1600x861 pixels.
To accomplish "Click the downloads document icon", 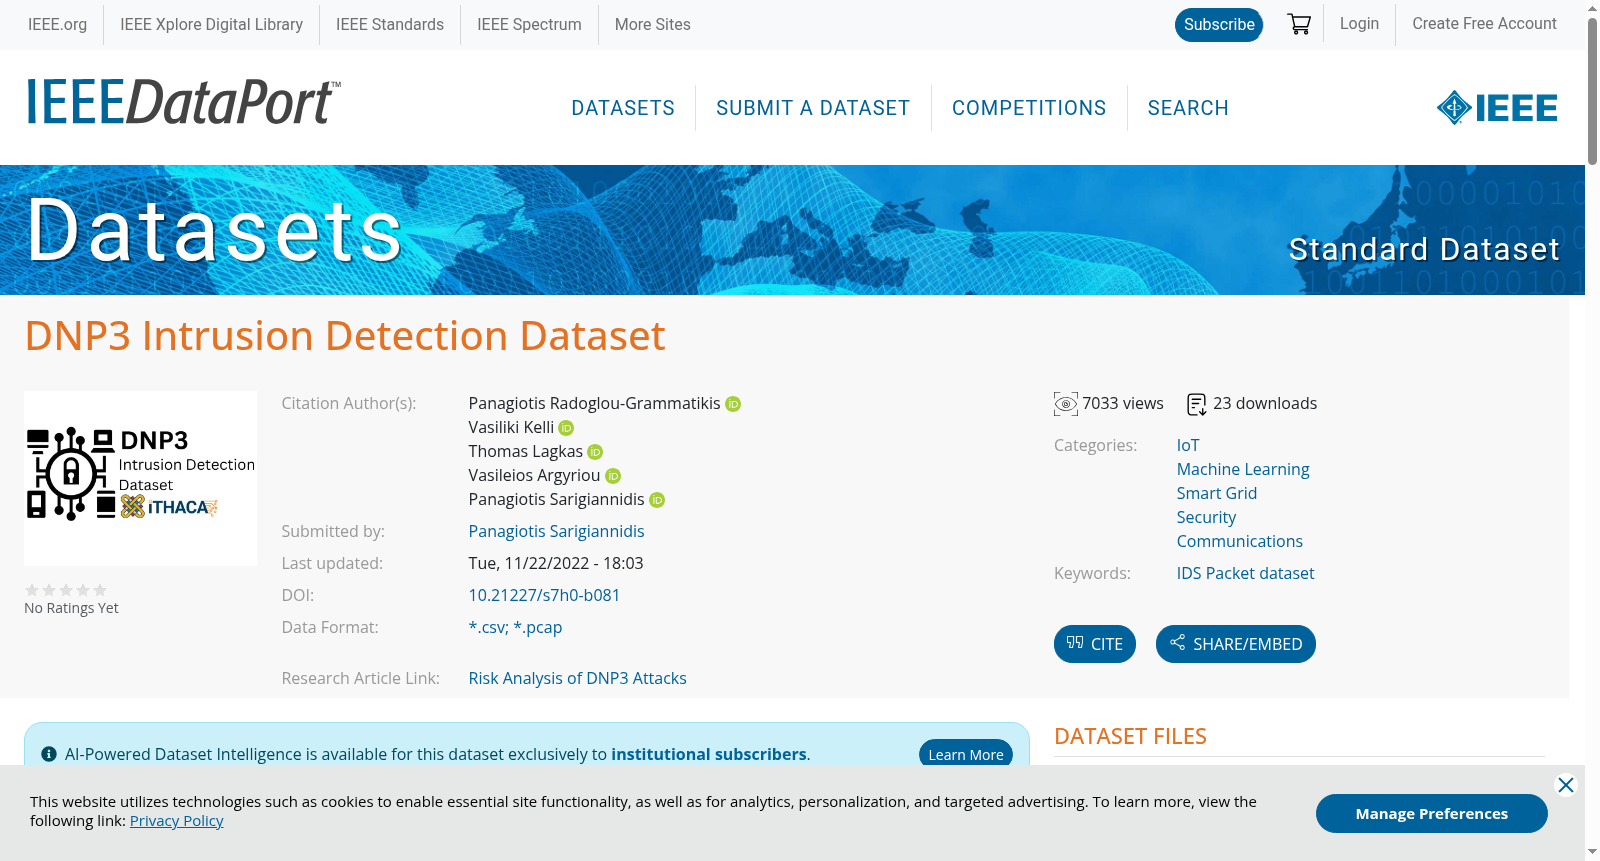I will click(1196, 404).
